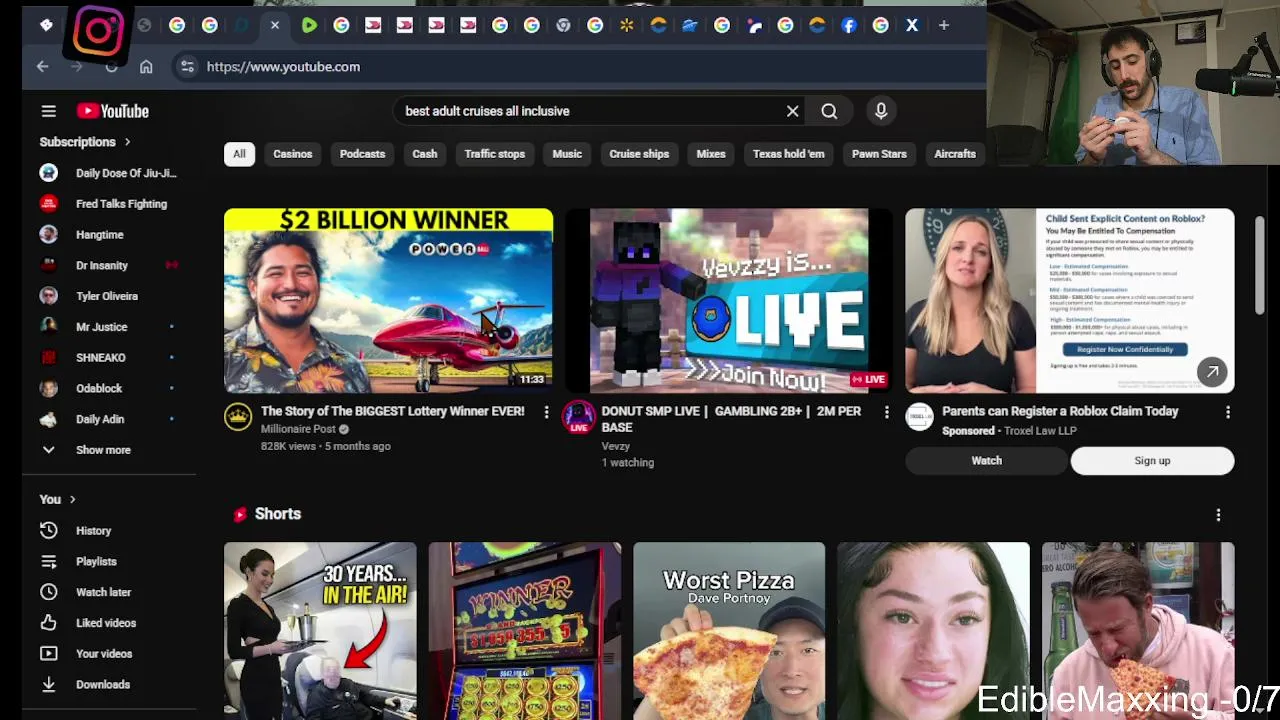Expand the Subscriptions section chevron

click(x=127, y=142)
